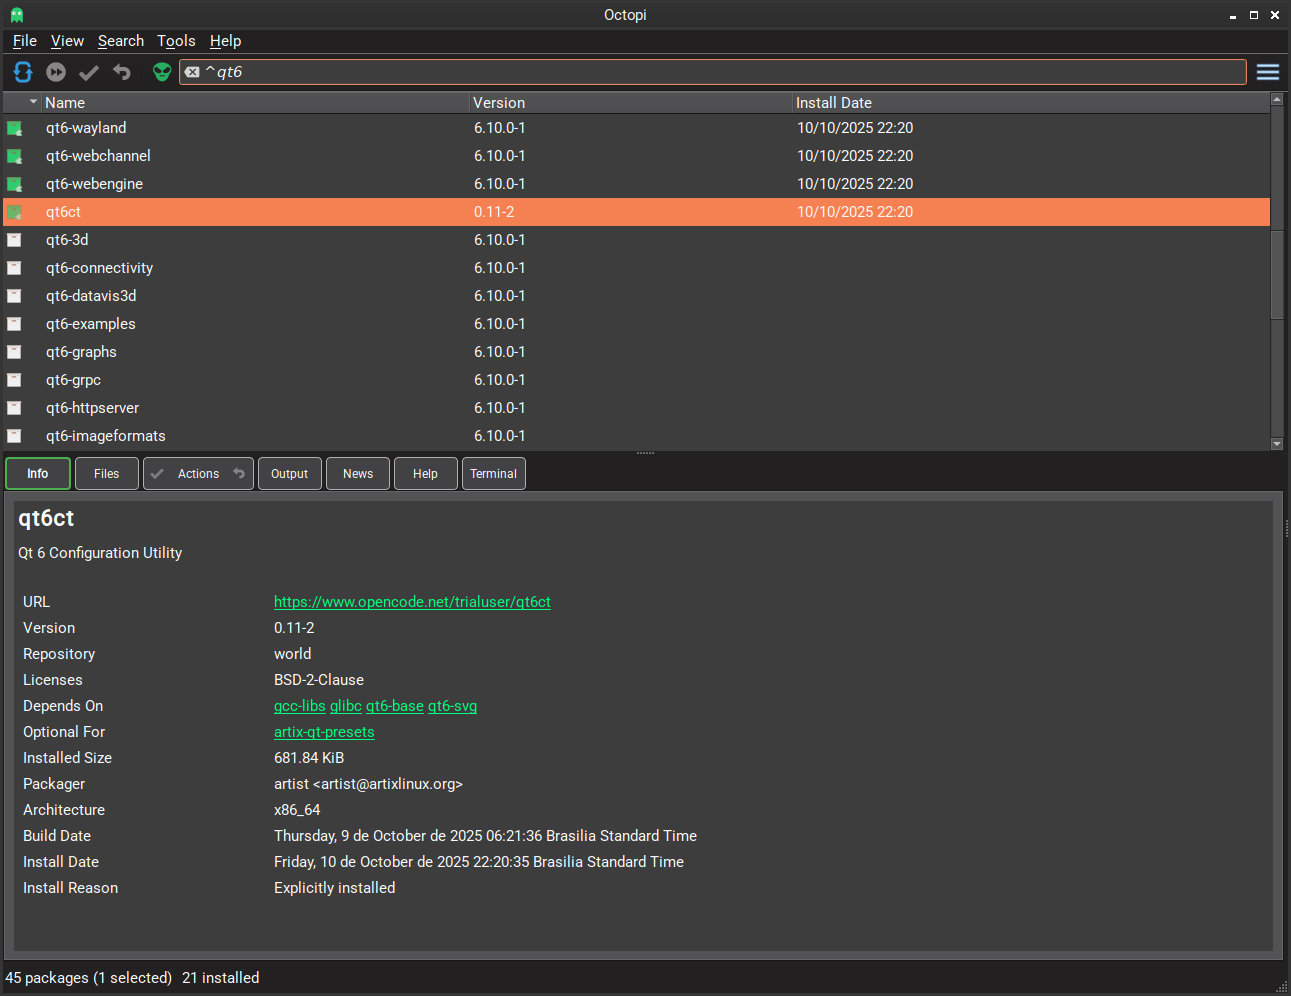Click uninstalled status icon of qt6-graphs
Viewport: 1291px width, 996px height.
click(14, 352)
